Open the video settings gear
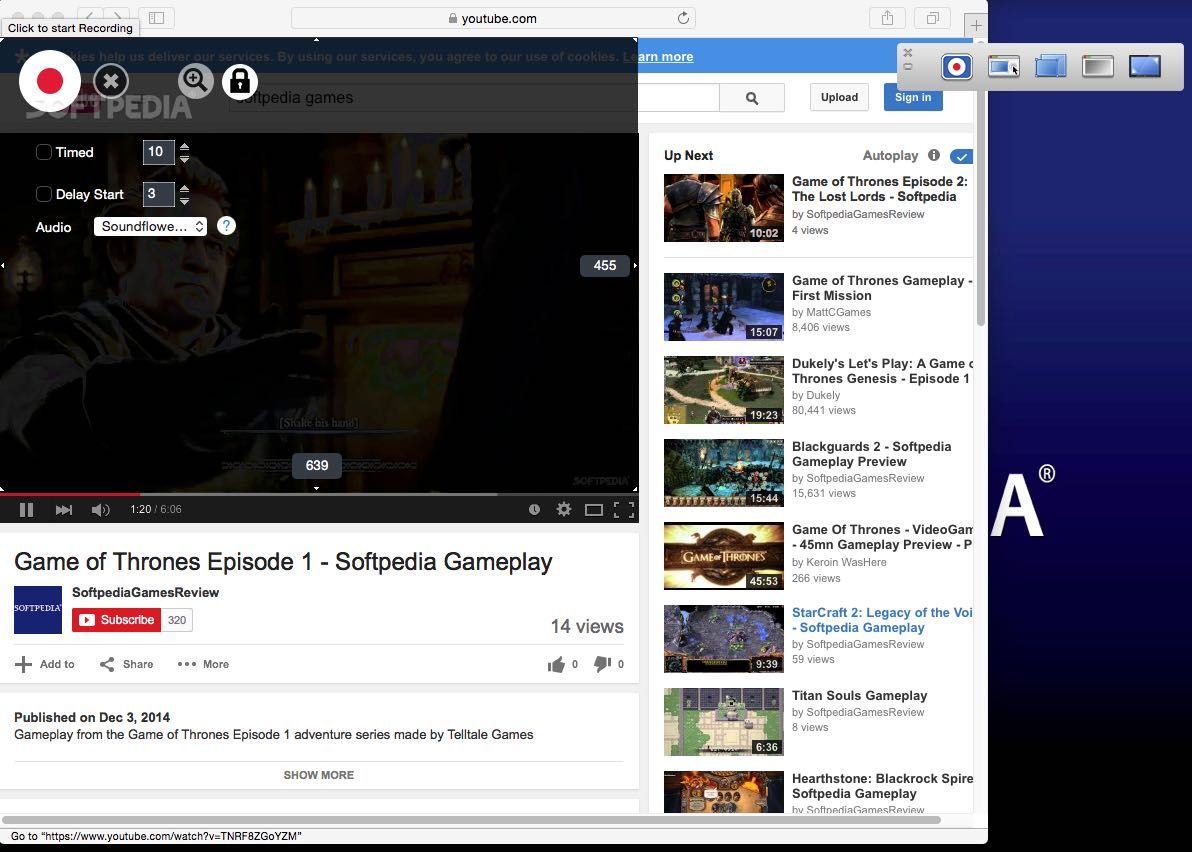This screenshot has width=1192, height=852. pyautogui.click(x=563, y=508)
